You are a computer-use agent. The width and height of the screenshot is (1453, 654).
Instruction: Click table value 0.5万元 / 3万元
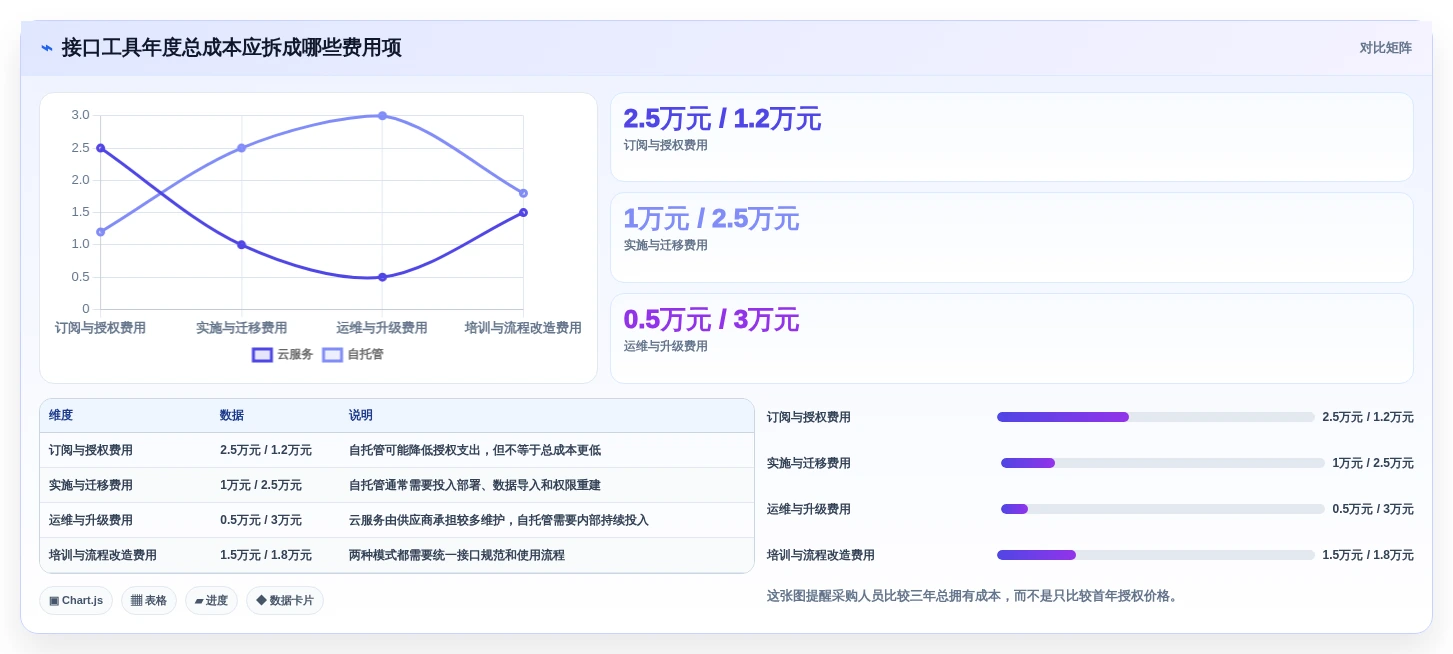coord(261,521)
